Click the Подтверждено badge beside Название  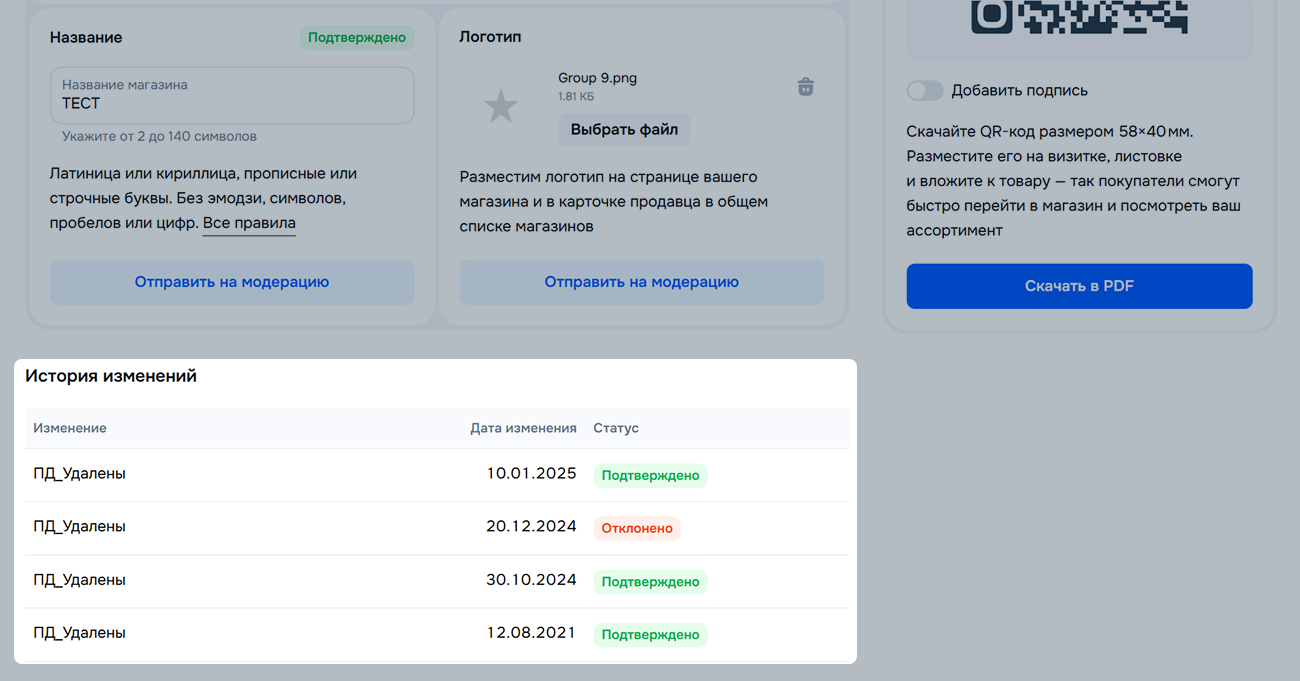[x=357, y=38]
